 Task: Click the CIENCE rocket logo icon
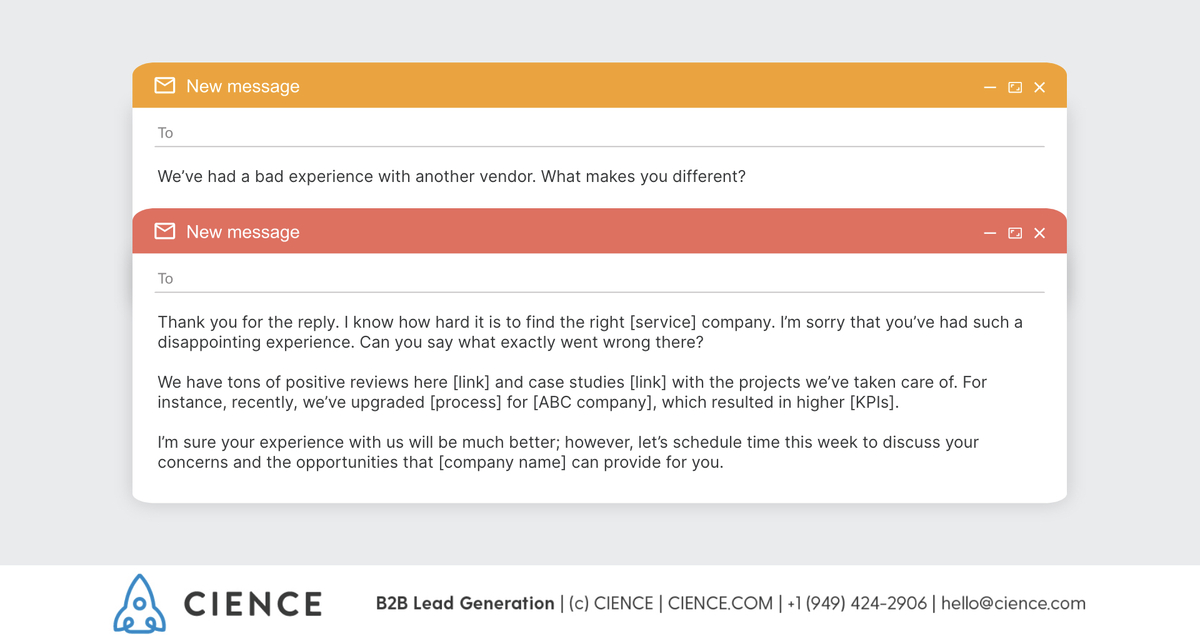(138, 603)
